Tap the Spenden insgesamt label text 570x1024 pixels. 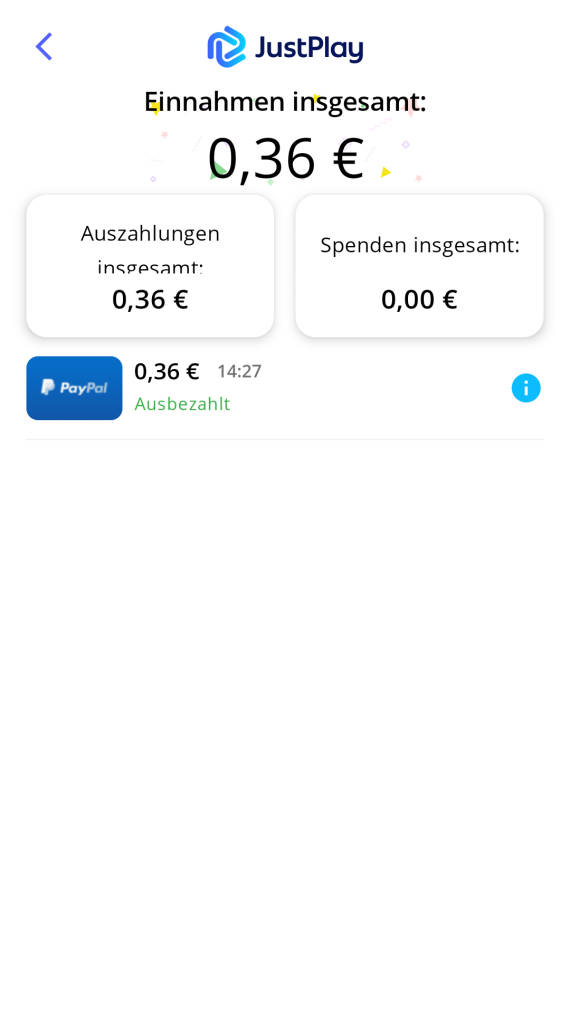[x=420, y=246]
